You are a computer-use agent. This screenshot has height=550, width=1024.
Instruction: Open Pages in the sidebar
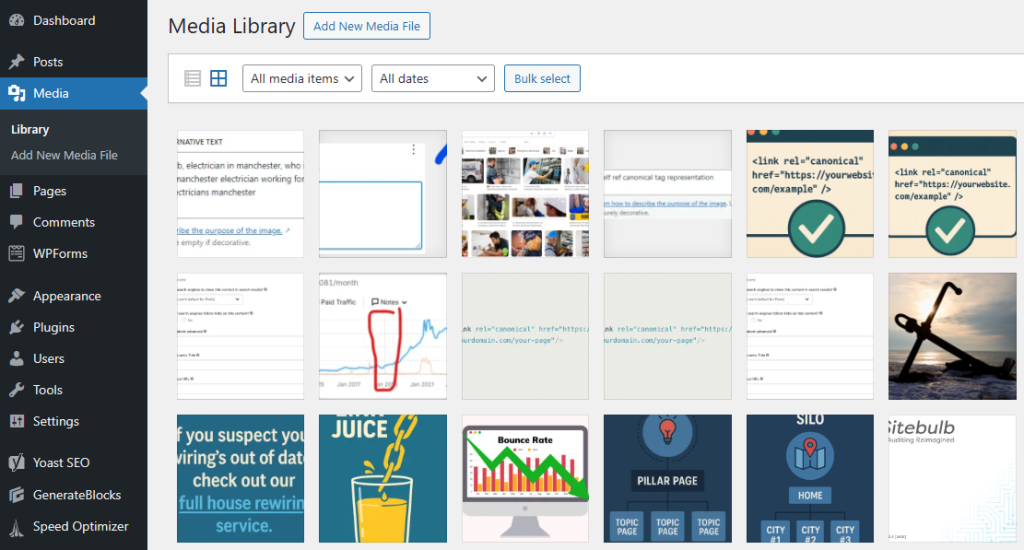[50, 191]
